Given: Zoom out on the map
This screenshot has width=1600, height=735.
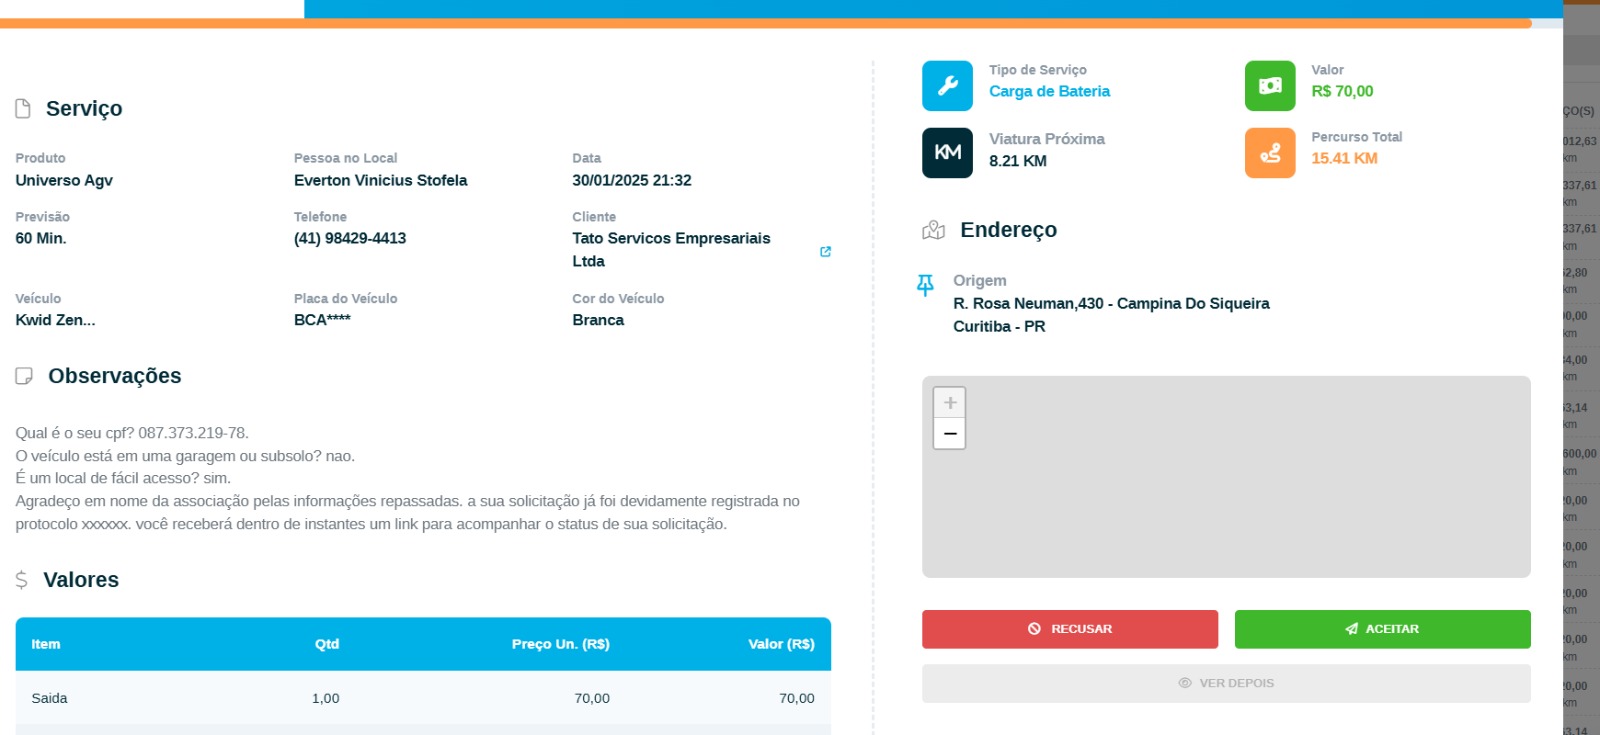Looking at the screenshot, I should tap(949, 434).
